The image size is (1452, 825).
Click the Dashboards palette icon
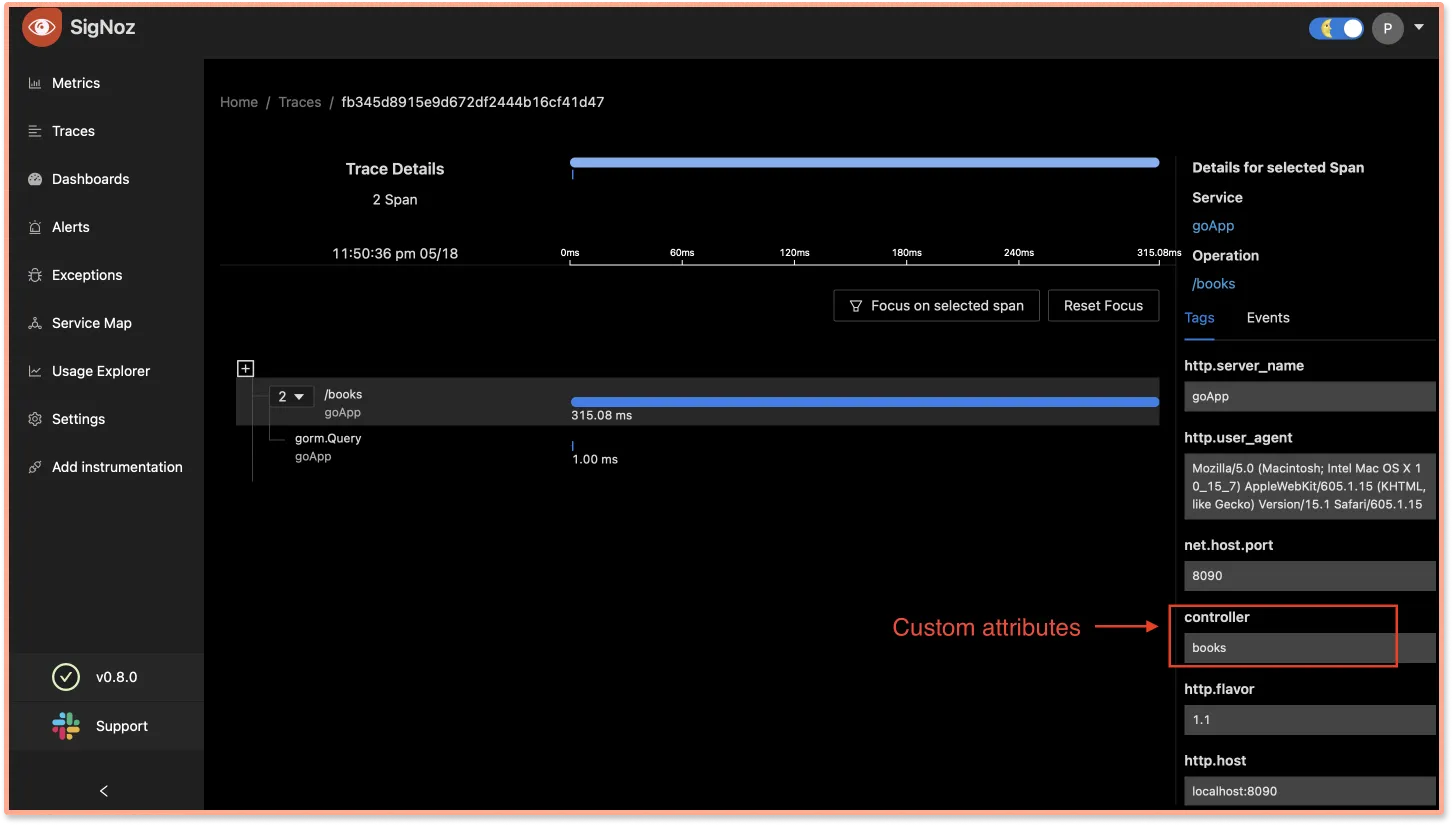(x=35, y=179)
